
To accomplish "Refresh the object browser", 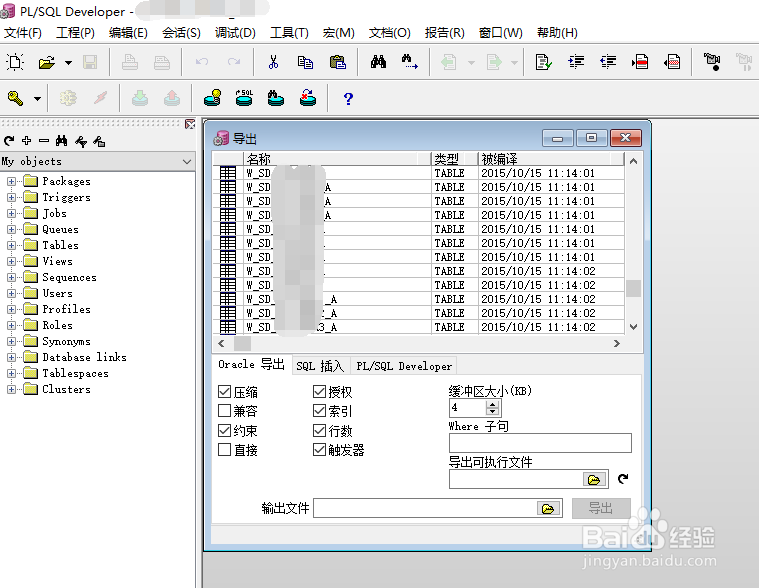I will pos(9,141).
